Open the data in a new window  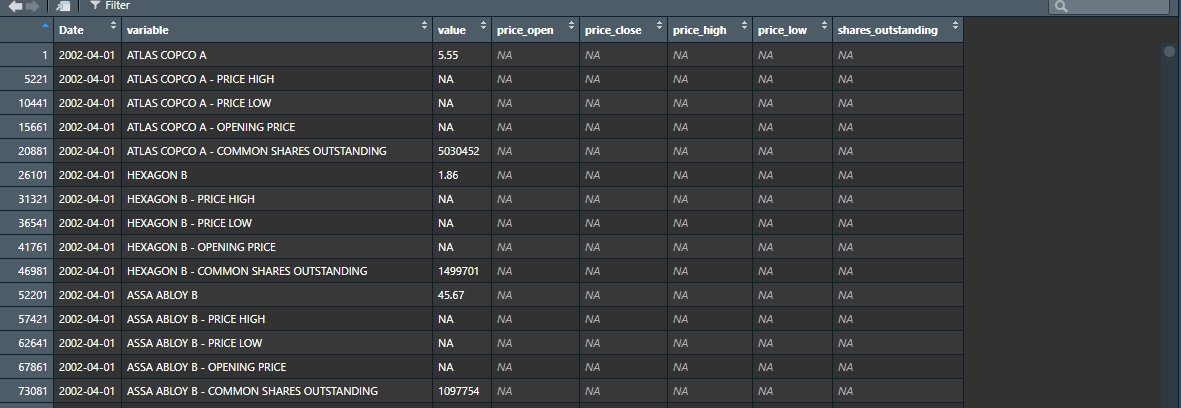[63, 6]
